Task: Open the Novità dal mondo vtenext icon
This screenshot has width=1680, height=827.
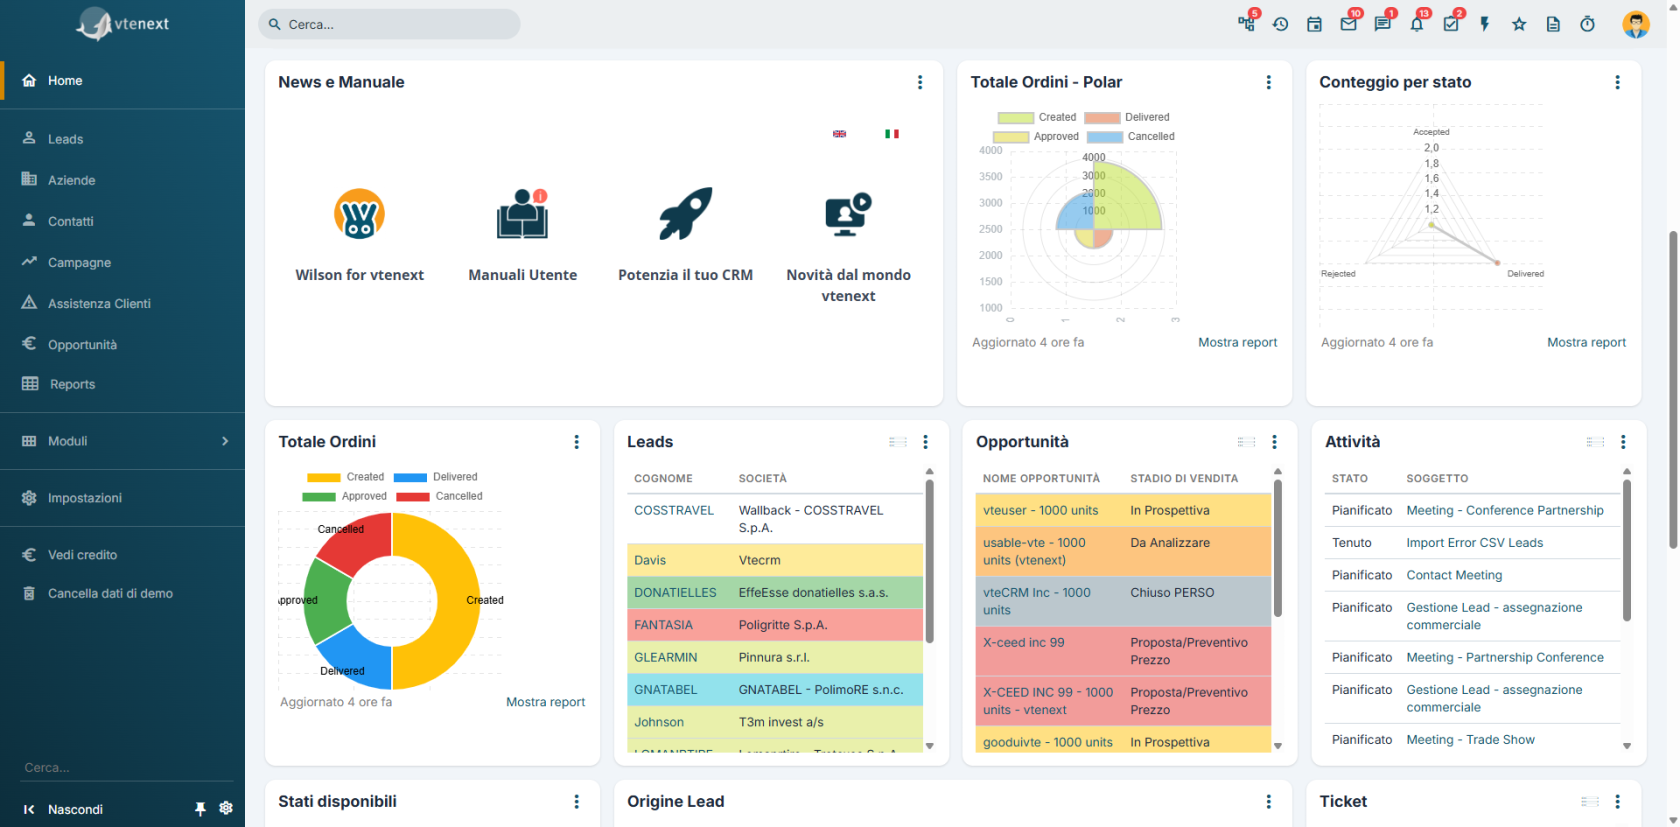Action: pos(848,214)
